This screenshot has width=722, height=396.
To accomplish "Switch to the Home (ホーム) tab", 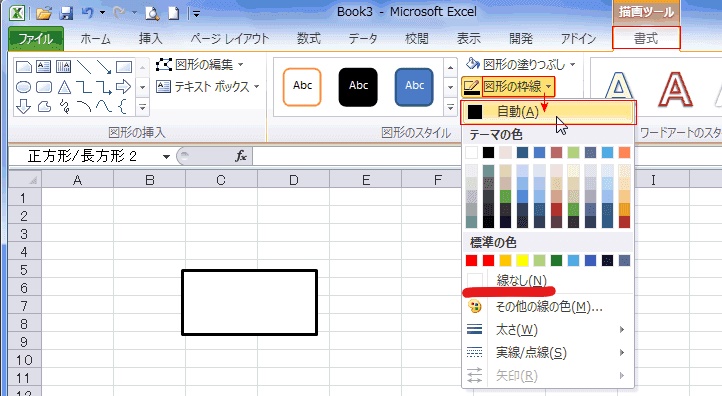I will click(x=96, y=39).
